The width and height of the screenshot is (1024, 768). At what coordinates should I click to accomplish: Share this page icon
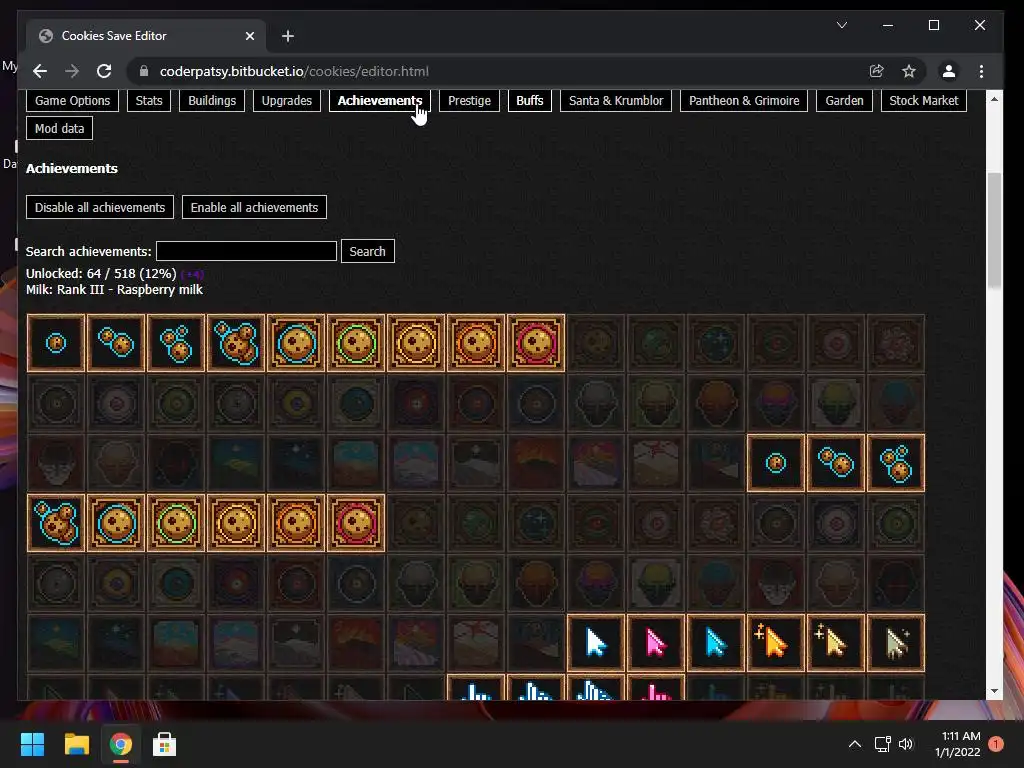876,71
